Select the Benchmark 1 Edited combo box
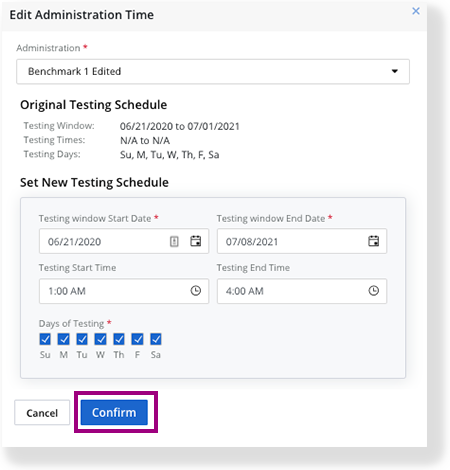Viewport: 450px width, 470px height. [213, 72]
